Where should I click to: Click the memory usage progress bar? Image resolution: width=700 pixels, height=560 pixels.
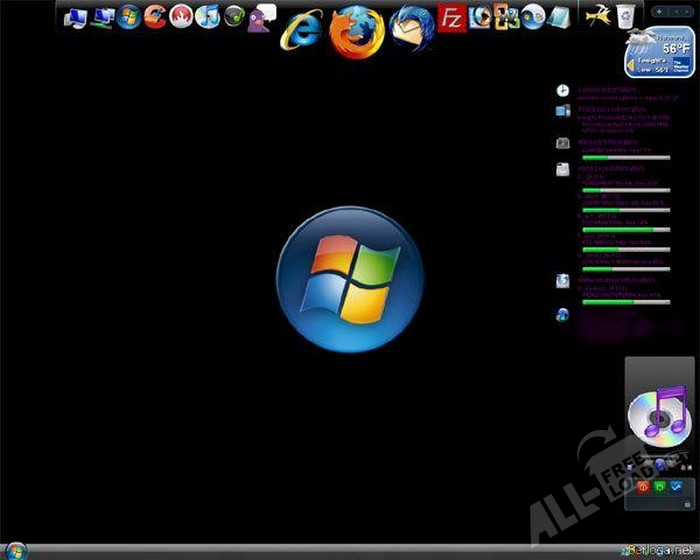625,157
